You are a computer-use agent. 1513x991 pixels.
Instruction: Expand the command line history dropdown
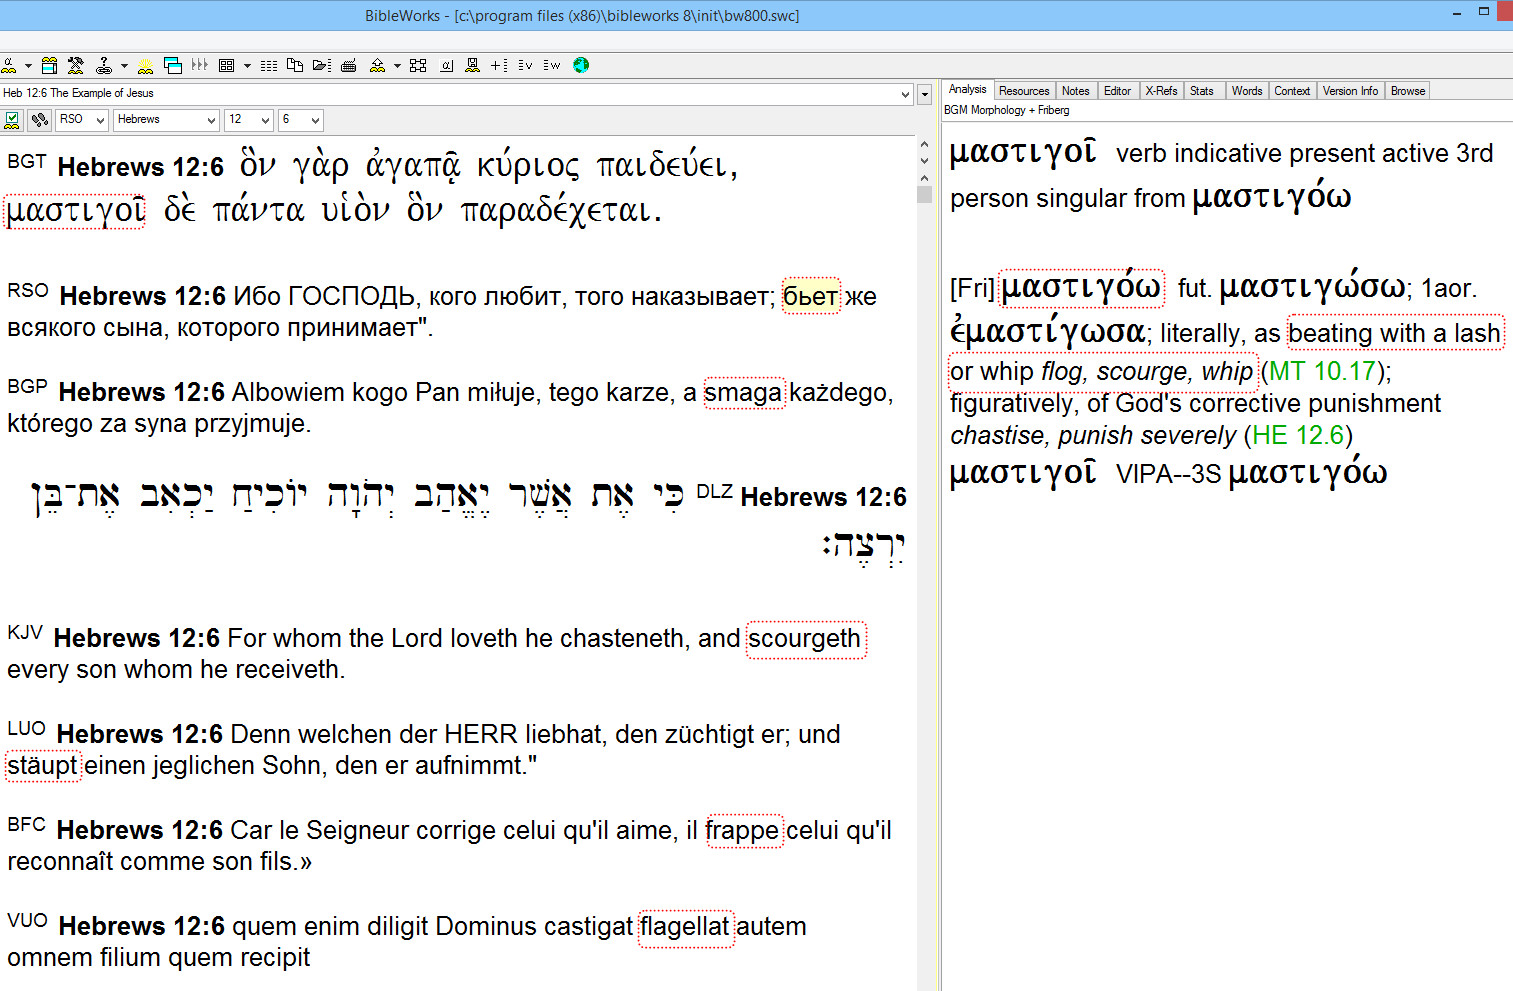click(905, 94)
